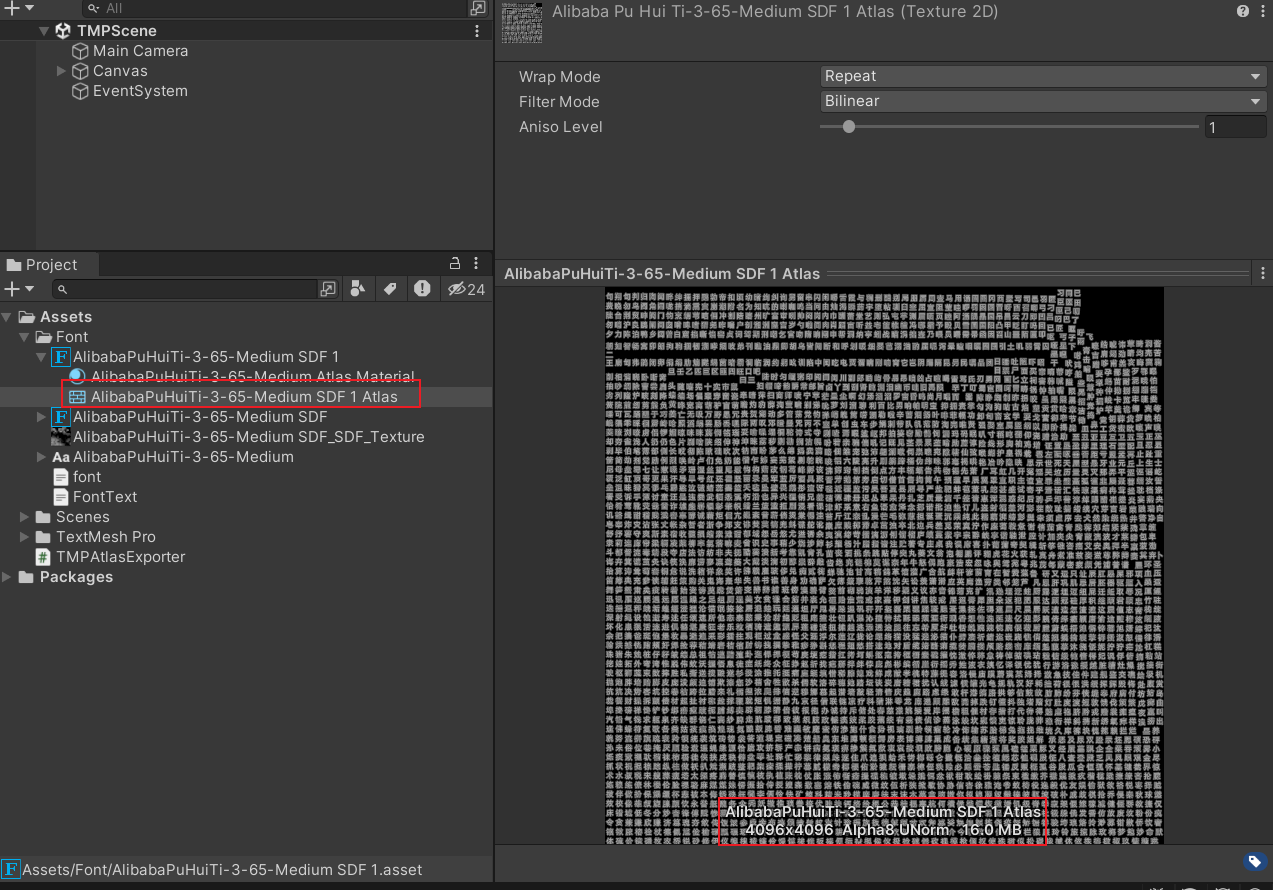Expand the Aa AlibabaPuHuiTi-3-65-Medium font arrow
The width and height of the screenshot is (1273, 890).
pyautogui.click(x=42, y=457)
